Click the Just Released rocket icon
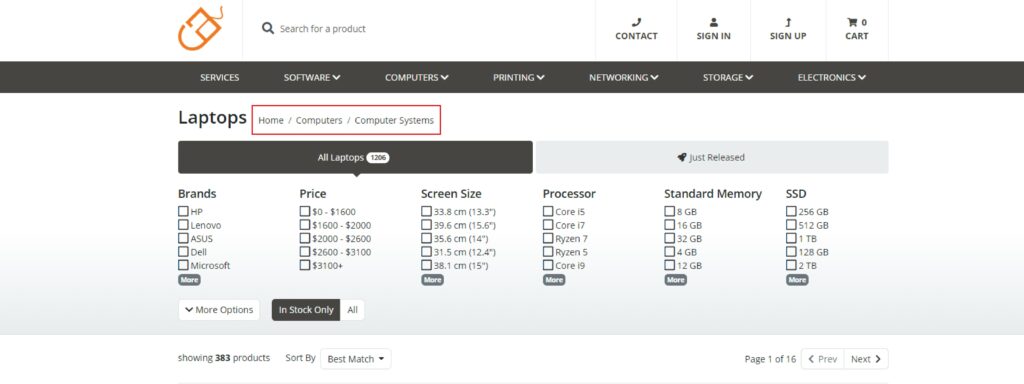This screenshot has width=1024, height=384. click(682, 157)
